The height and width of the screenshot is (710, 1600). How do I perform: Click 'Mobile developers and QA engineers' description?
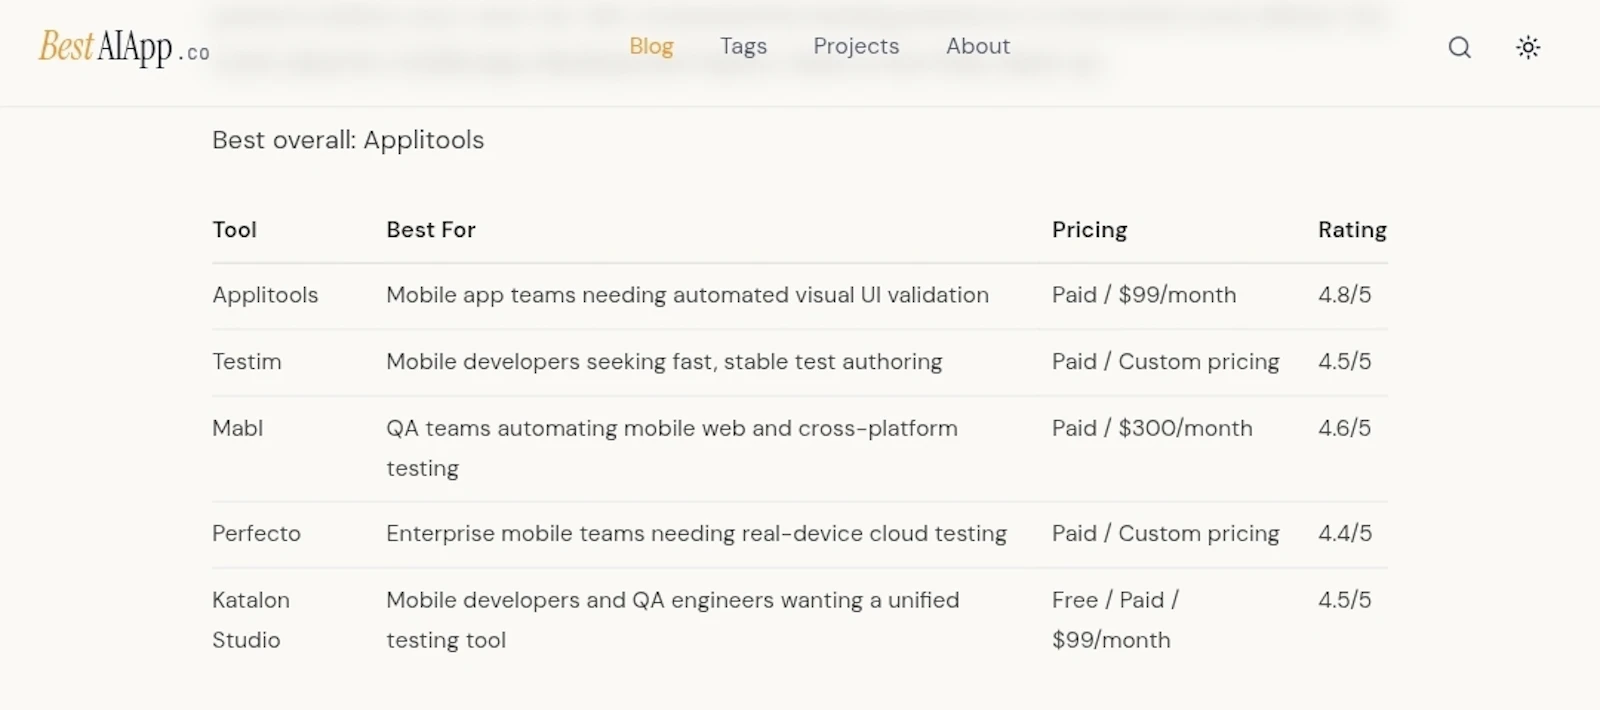click(673, 620)
